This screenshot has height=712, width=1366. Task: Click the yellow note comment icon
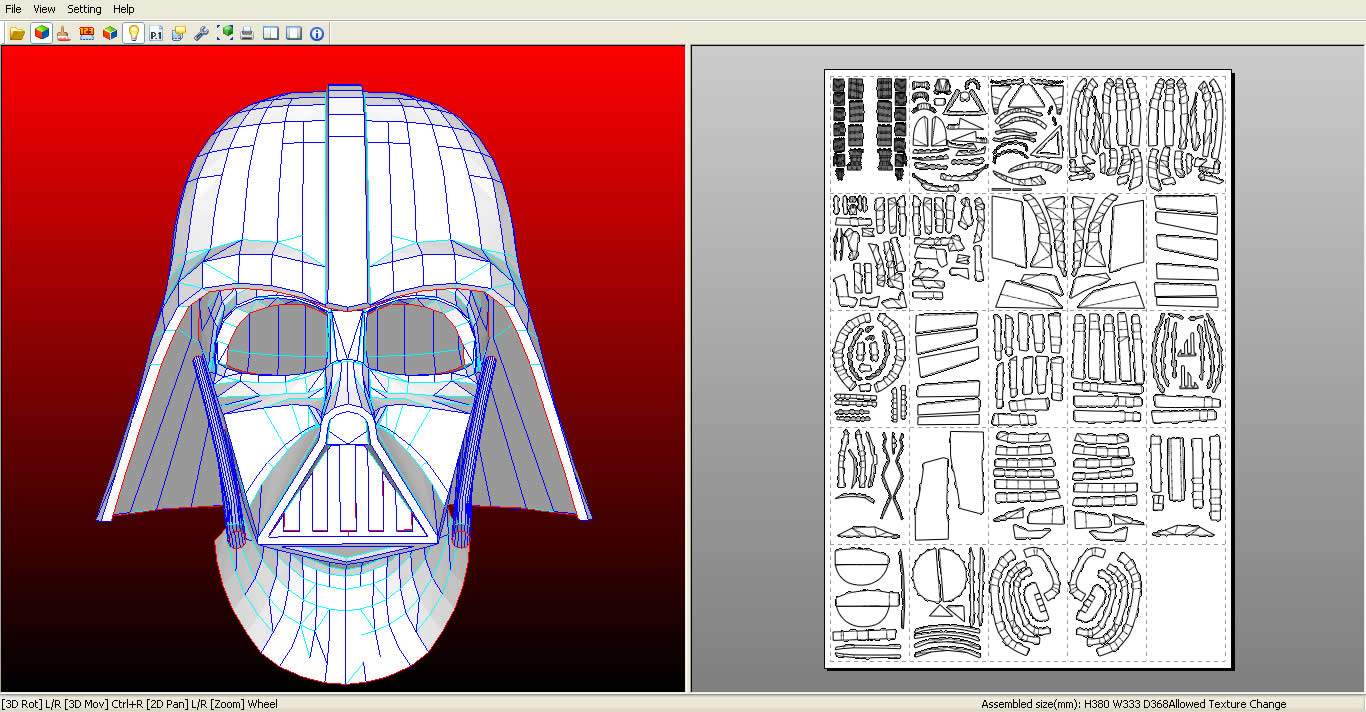(179, 33)
